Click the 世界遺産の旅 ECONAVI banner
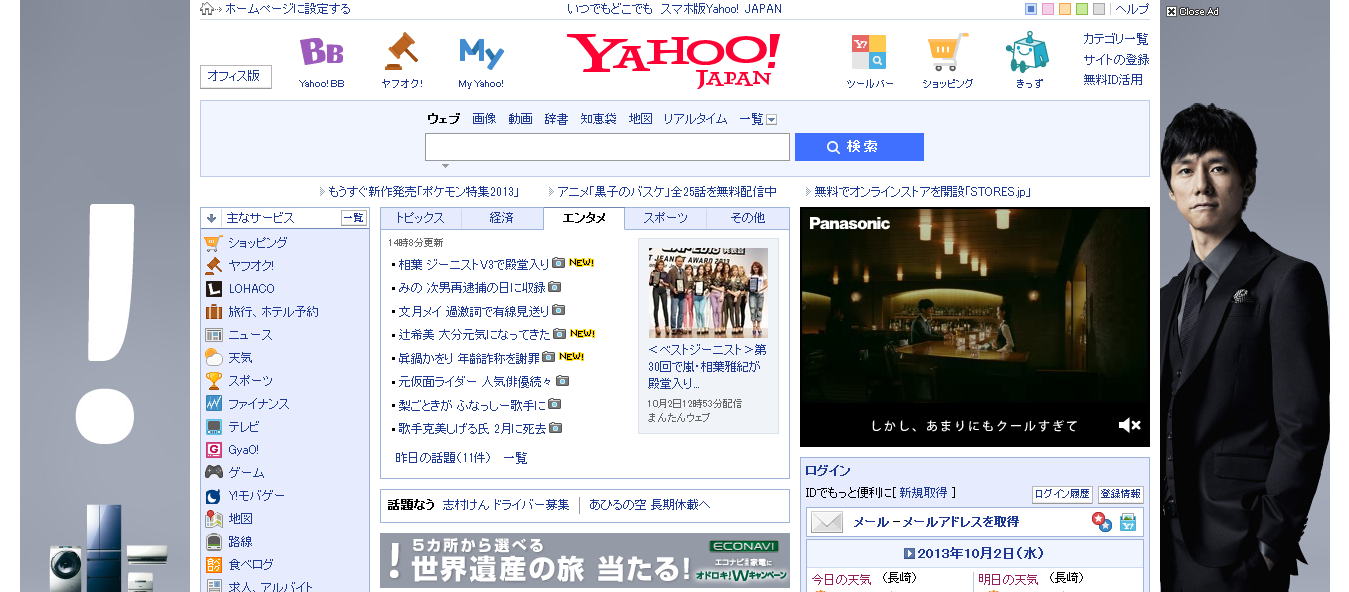1349x592 pixels. (584, 560)
